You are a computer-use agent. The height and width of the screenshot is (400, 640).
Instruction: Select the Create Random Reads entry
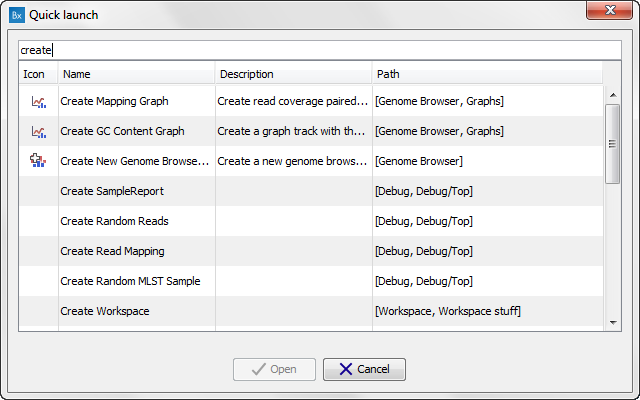coord(311,221)
